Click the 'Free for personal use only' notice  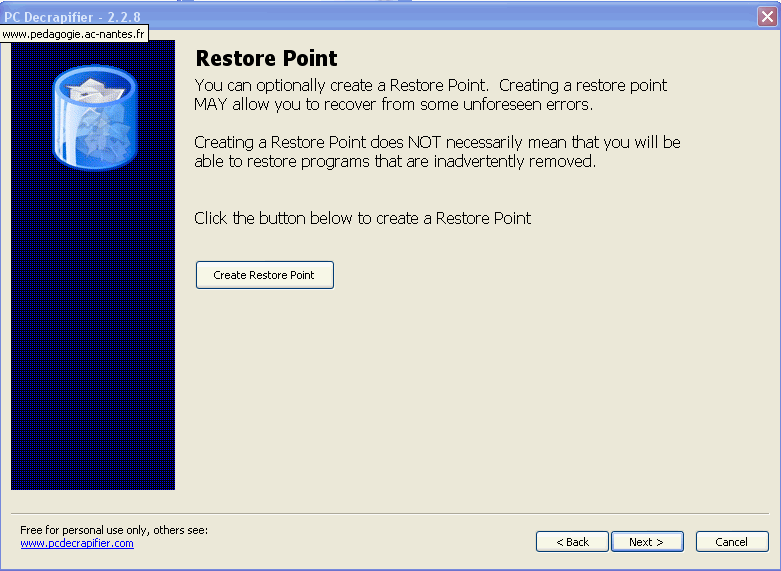114,530
